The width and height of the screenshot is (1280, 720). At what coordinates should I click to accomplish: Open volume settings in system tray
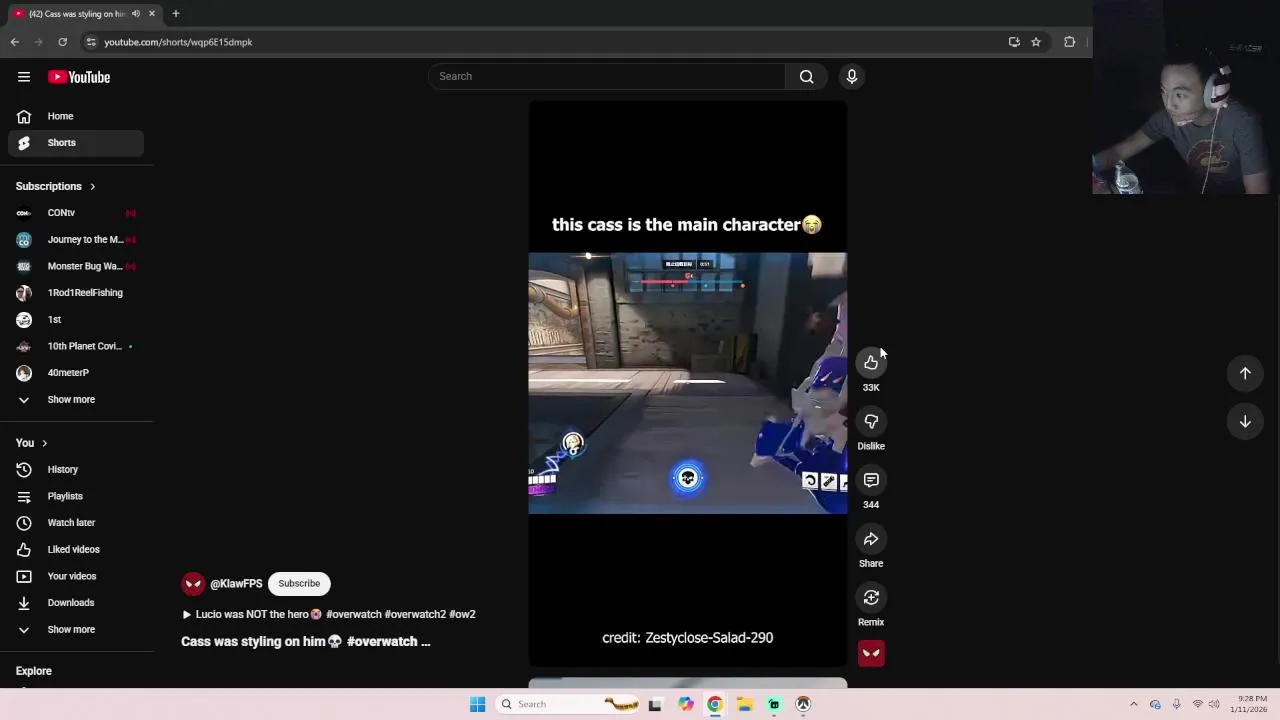click(1215, 704)
